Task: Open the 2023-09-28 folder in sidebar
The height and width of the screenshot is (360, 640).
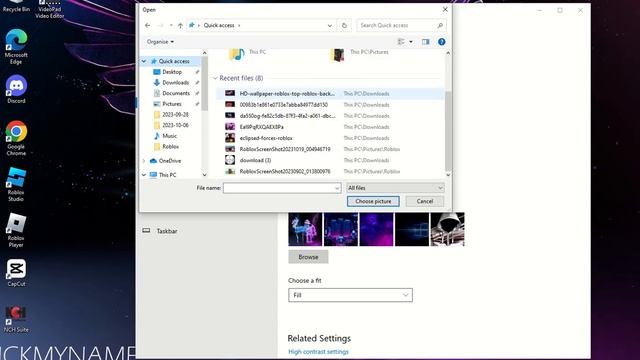Action: coord(175,115)
